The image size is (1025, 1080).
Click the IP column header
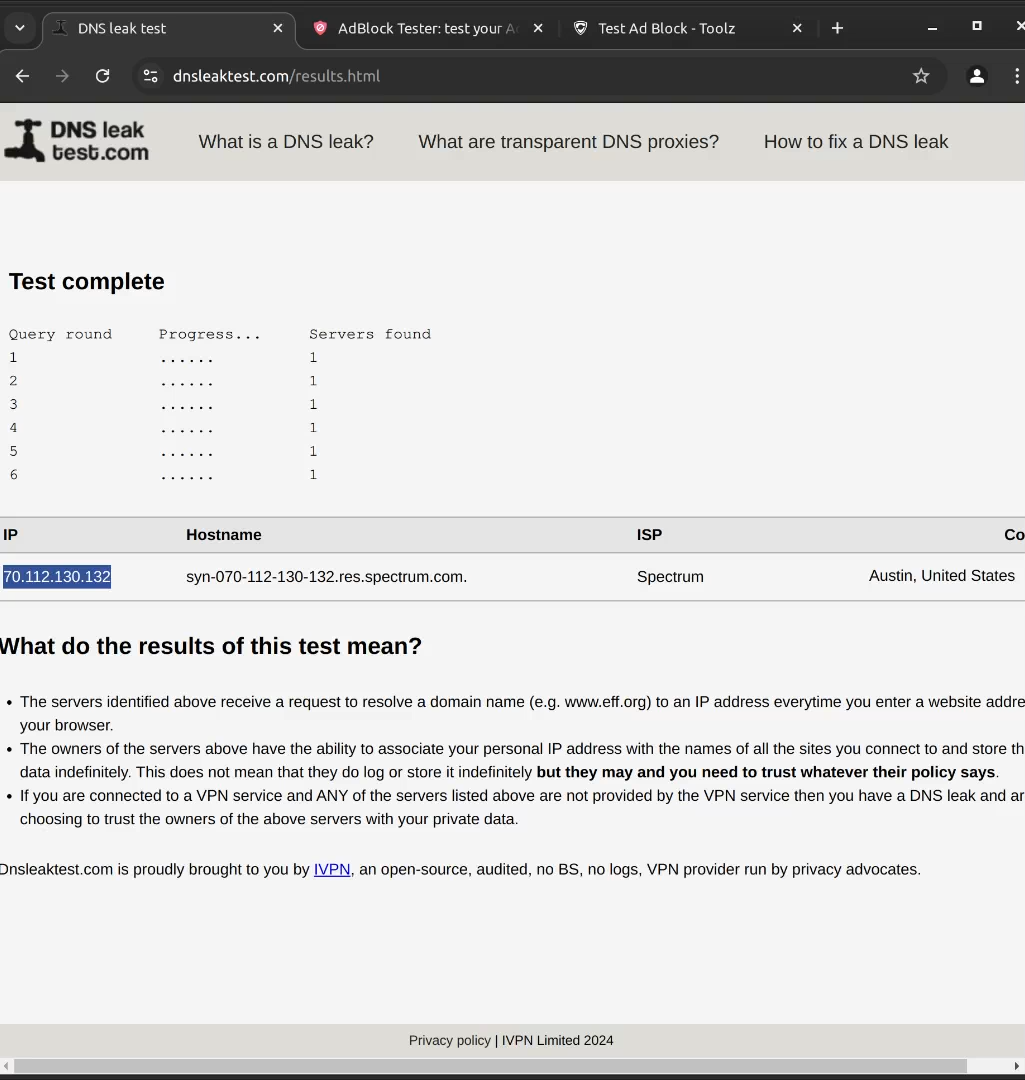pyautogui.click(x=10, y=534)
